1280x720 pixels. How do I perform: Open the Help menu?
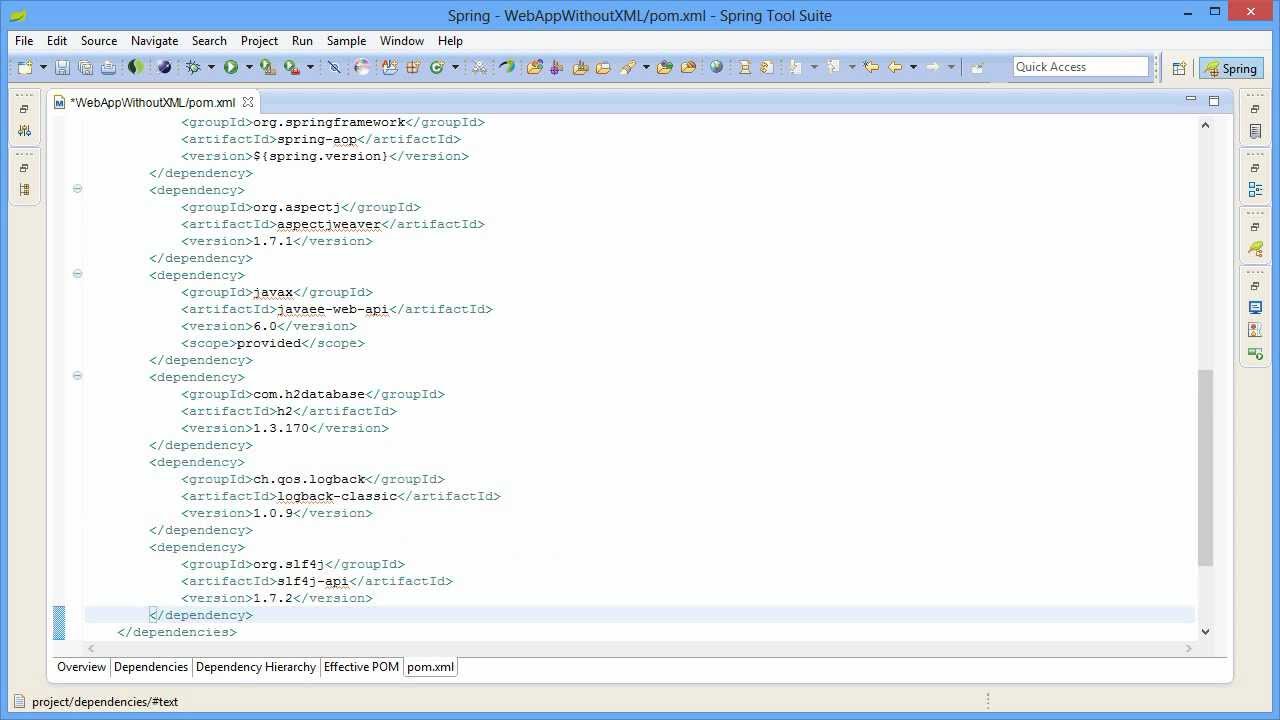tap(450, 41)
